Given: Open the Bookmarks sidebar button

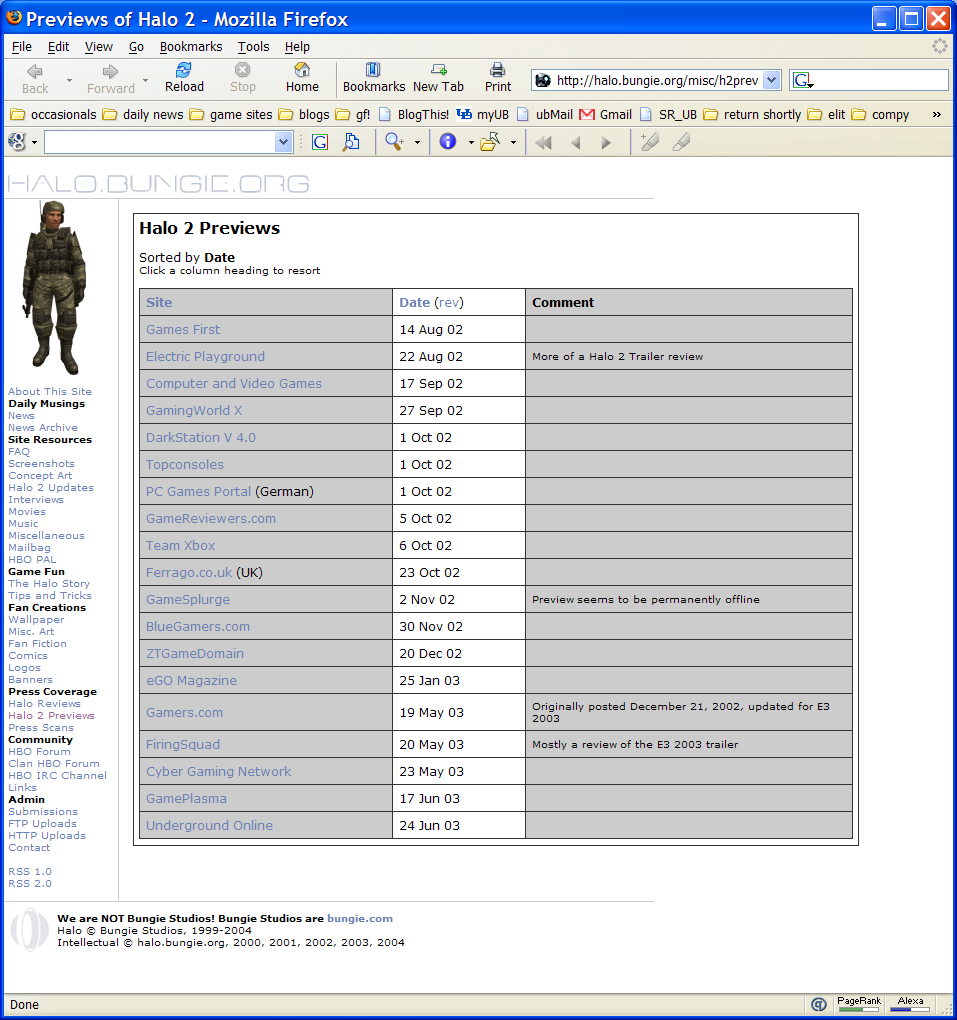Looking at the screenshot, I should [374, 77].
